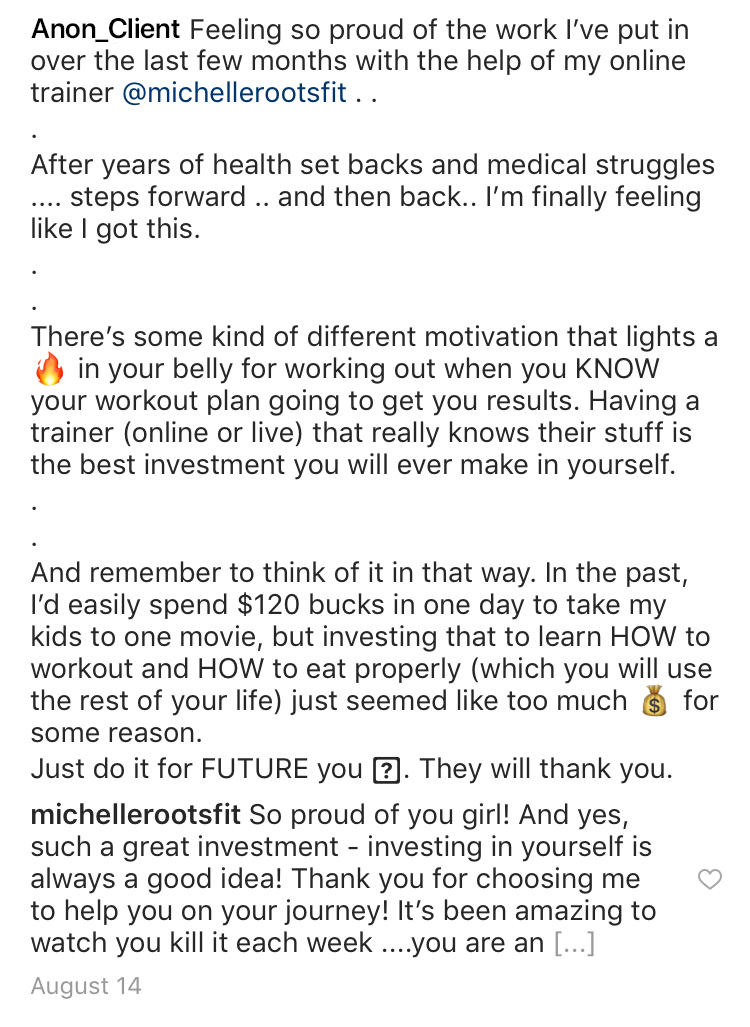
Task: Click the fire emoji in the caption
Action: (x=48, y=370)
